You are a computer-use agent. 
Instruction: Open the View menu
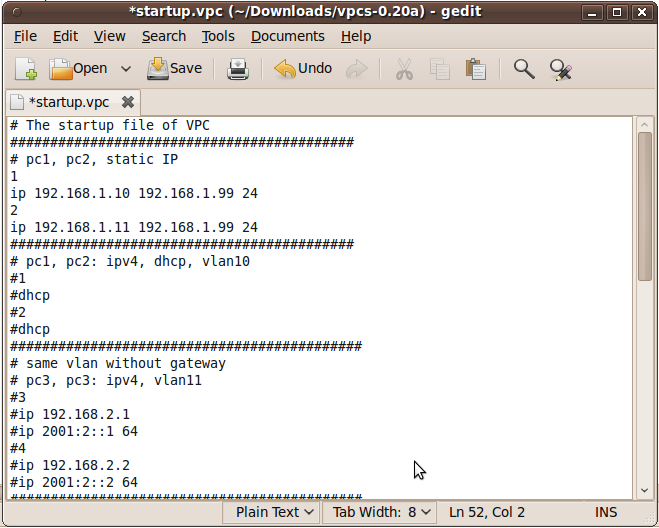tap(109, 37)
